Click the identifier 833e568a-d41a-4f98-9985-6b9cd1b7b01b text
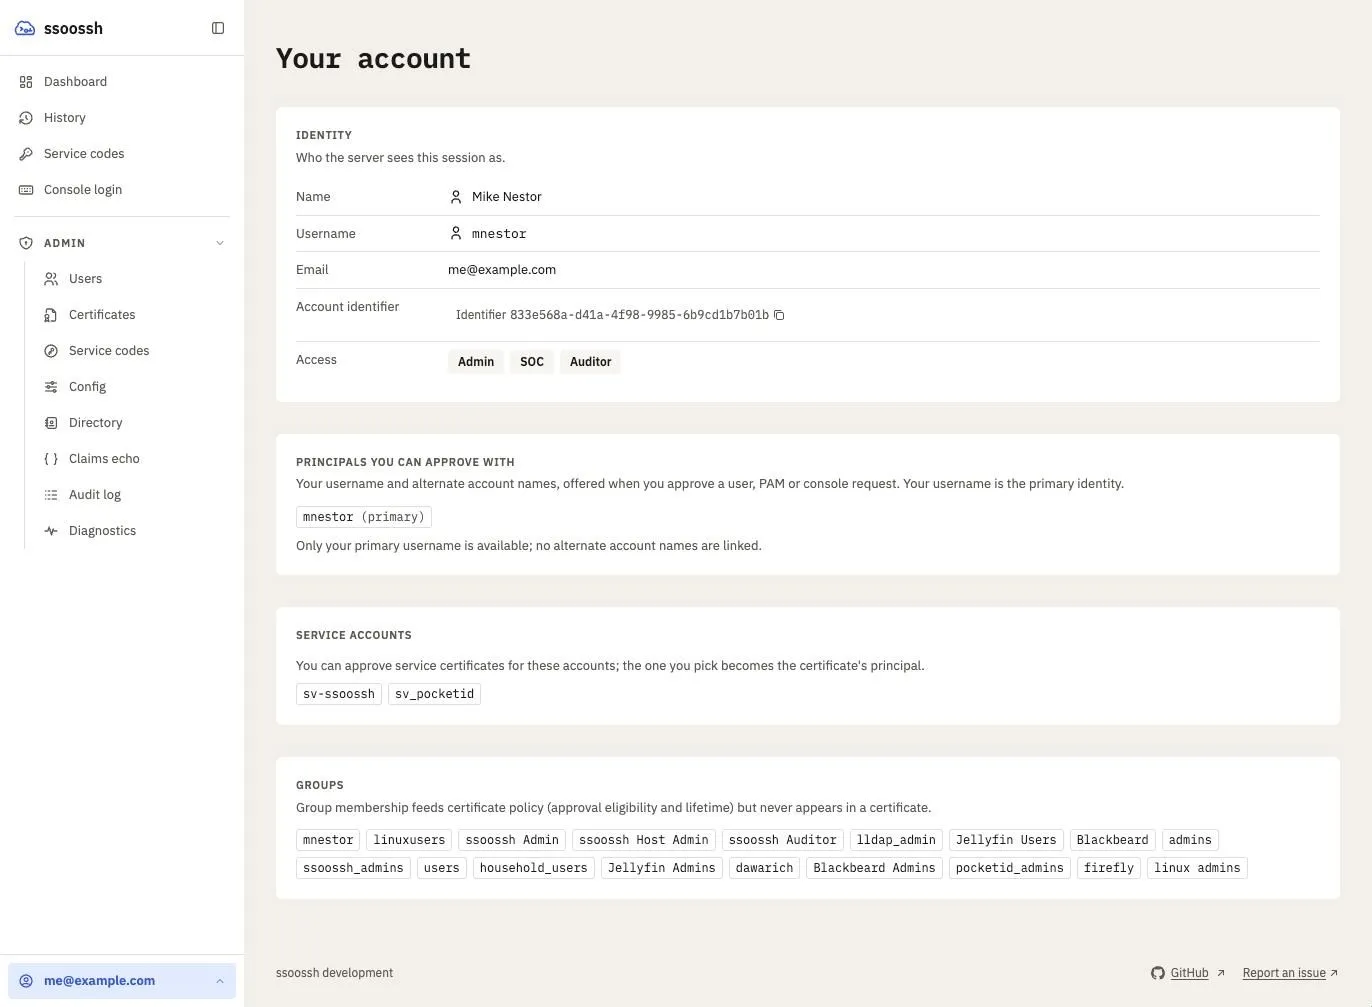This screenshot has height=1007, width=1372. tap(639, 315)
